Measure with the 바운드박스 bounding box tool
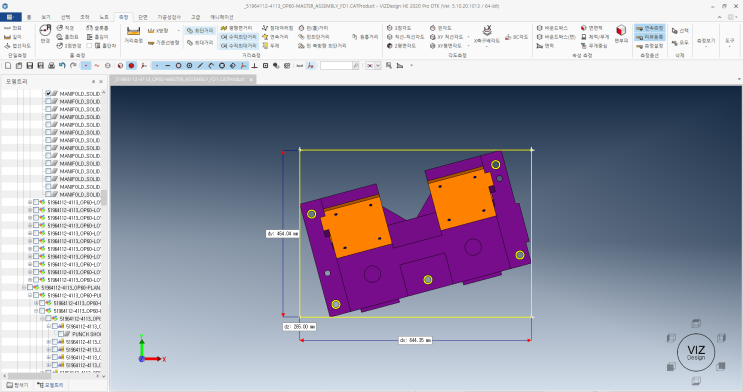This screenshot has width=743, height=392. coord(552,28)
